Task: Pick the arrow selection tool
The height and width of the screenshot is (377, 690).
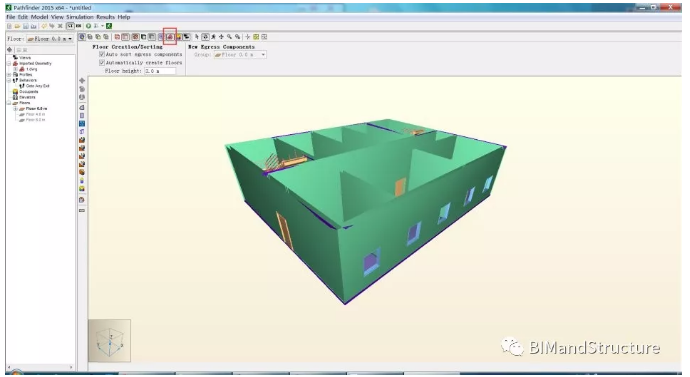Action: (197, 37)
